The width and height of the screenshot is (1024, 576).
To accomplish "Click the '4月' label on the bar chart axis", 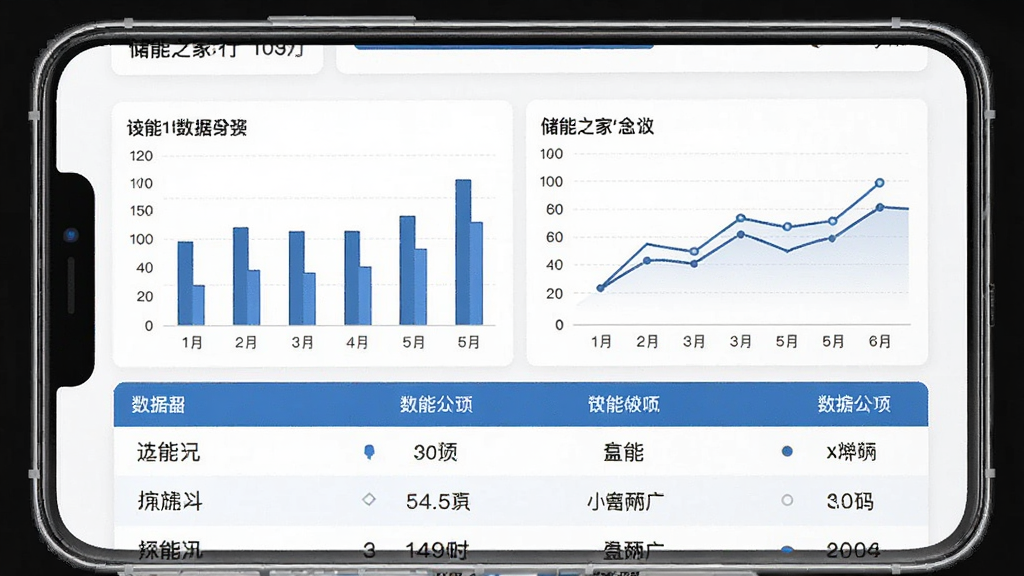I will [357, 342].
